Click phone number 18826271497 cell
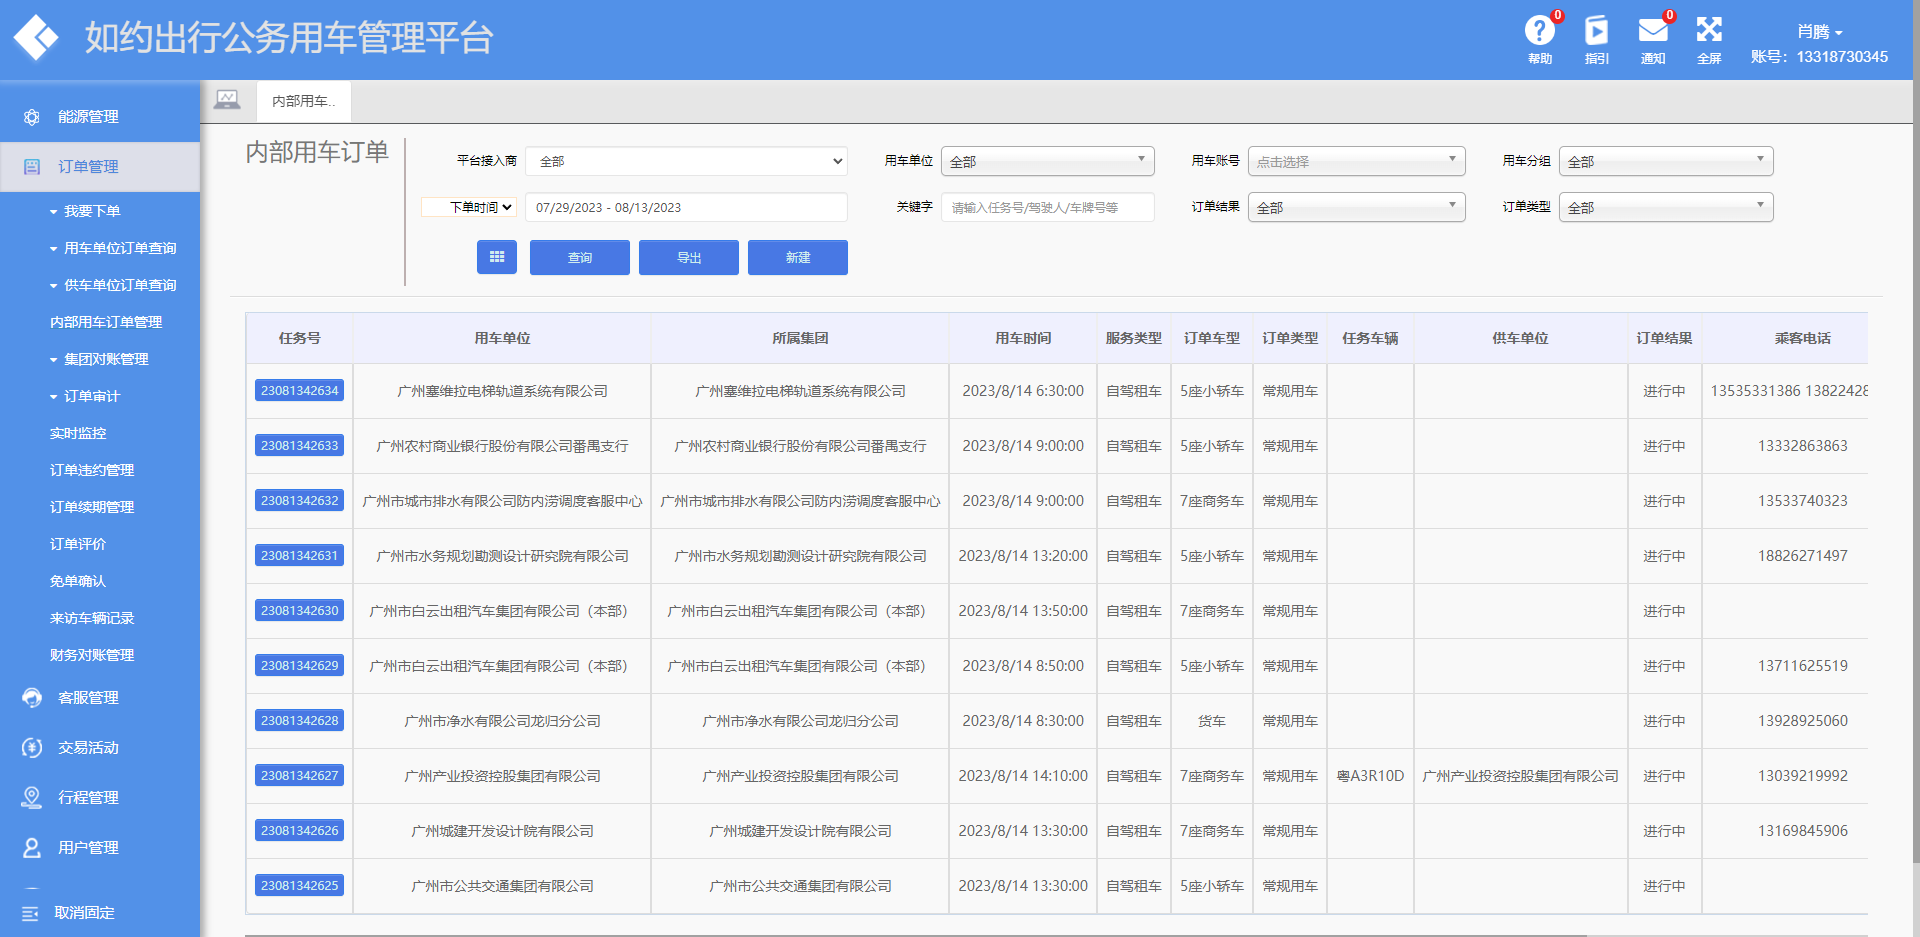This screenshot has width=1920, height=937. click(x=1803, y=556)
